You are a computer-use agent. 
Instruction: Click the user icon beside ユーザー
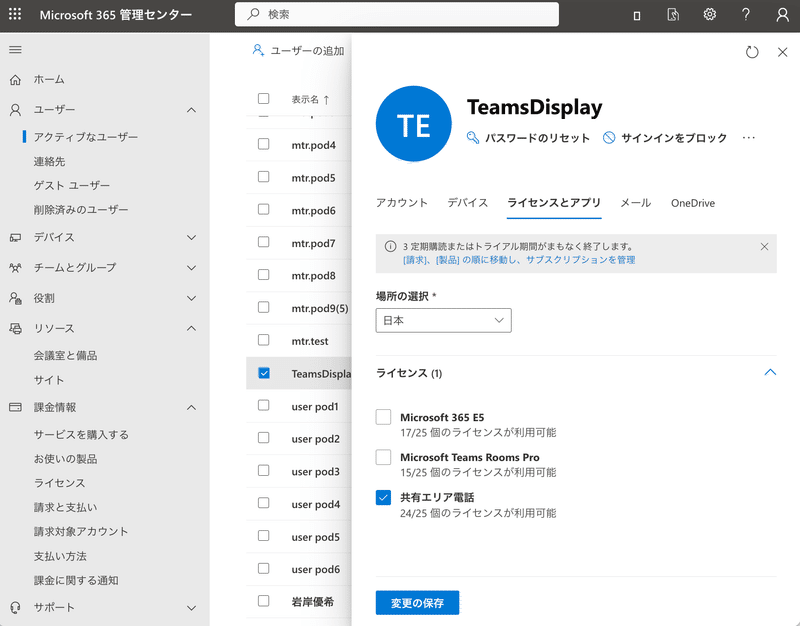point(15,110)
